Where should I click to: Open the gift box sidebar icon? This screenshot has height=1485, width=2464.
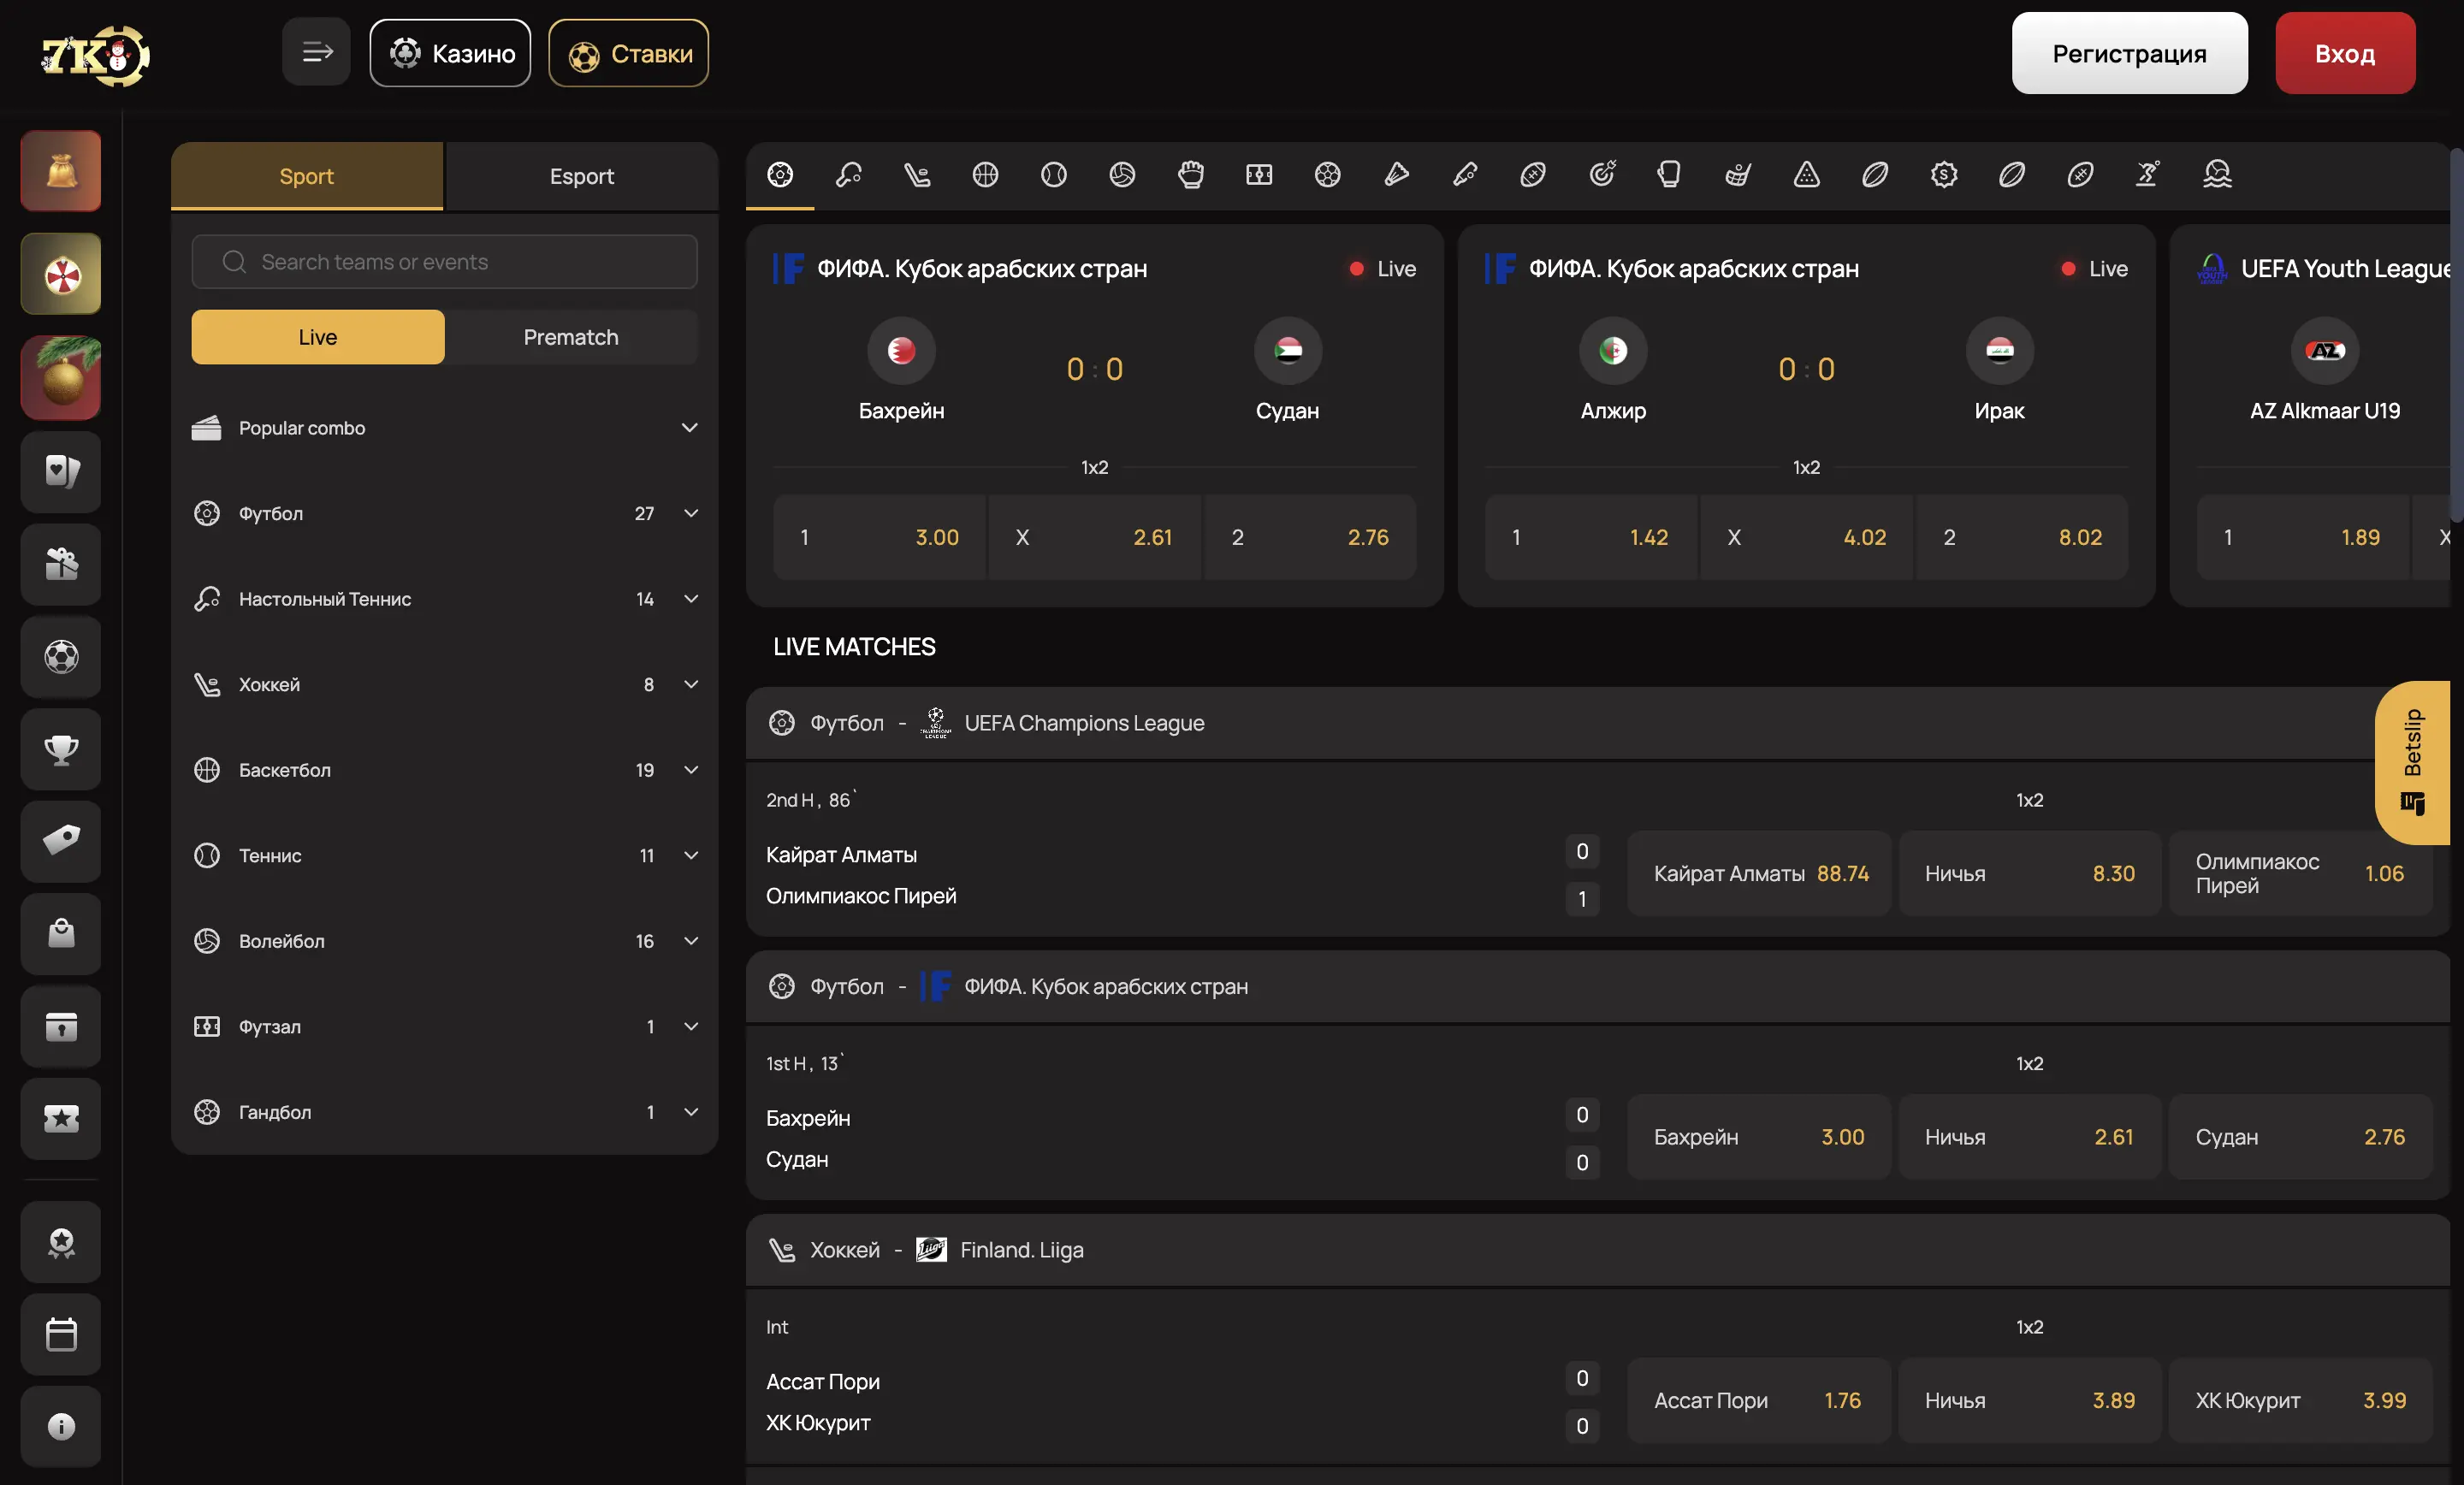pyautogui.click(x=61, y=564)
